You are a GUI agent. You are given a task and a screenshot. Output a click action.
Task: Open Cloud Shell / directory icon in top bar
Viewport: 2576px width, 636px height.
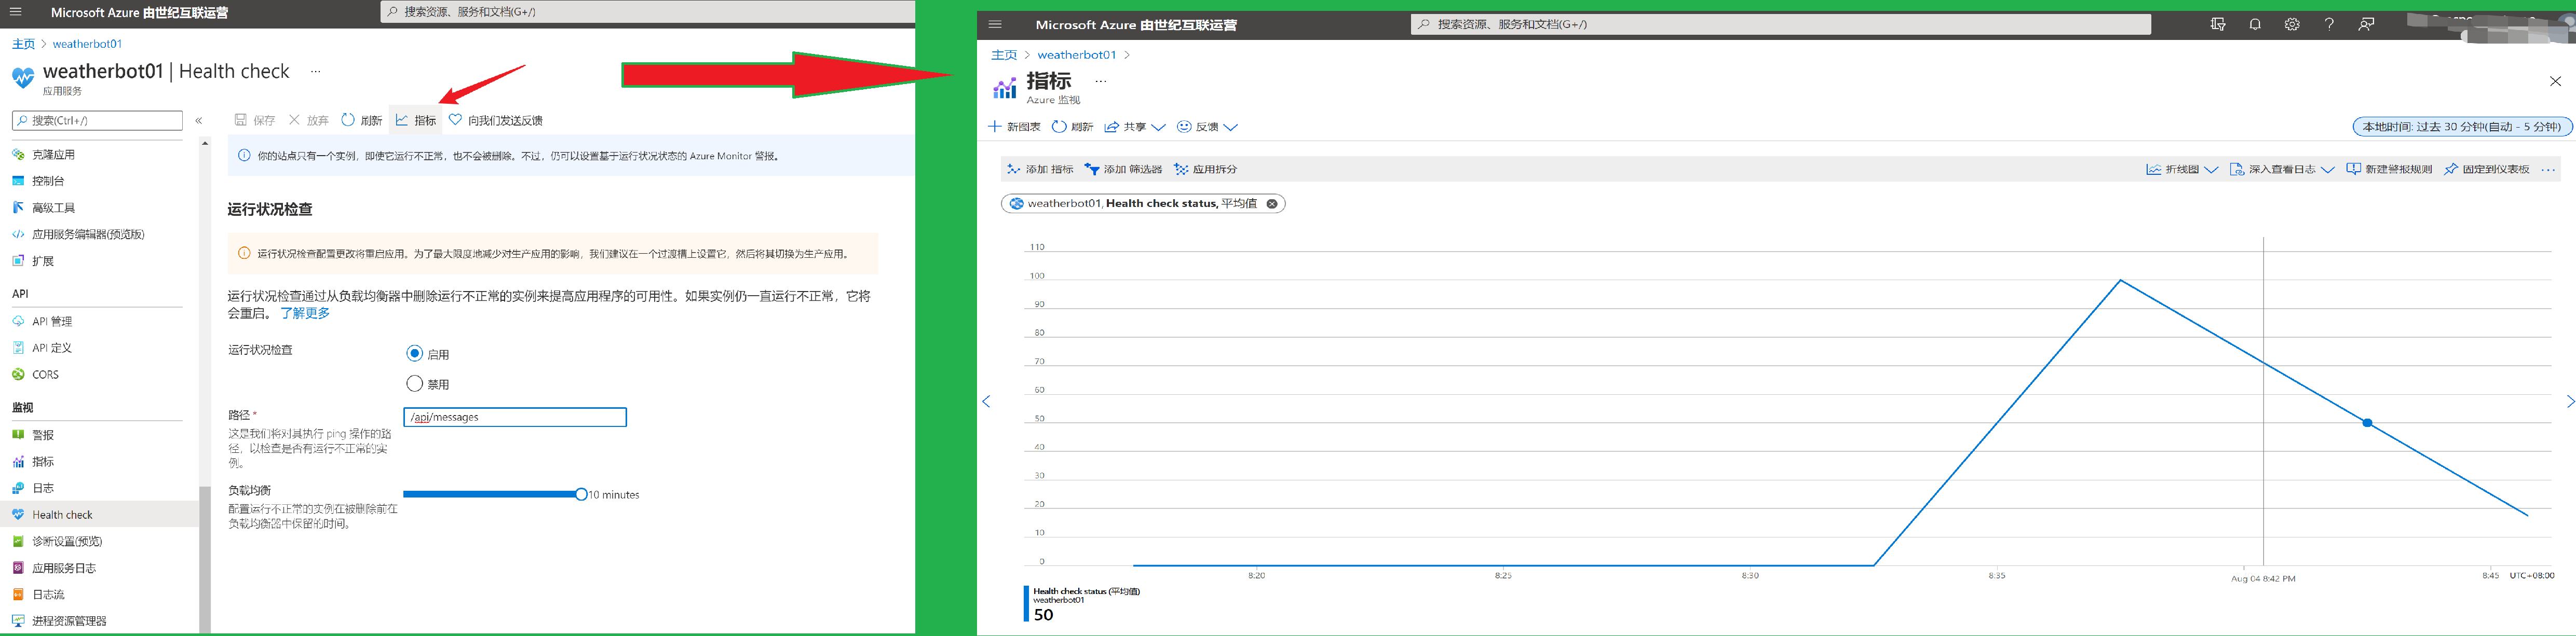tap(2218, 24)
